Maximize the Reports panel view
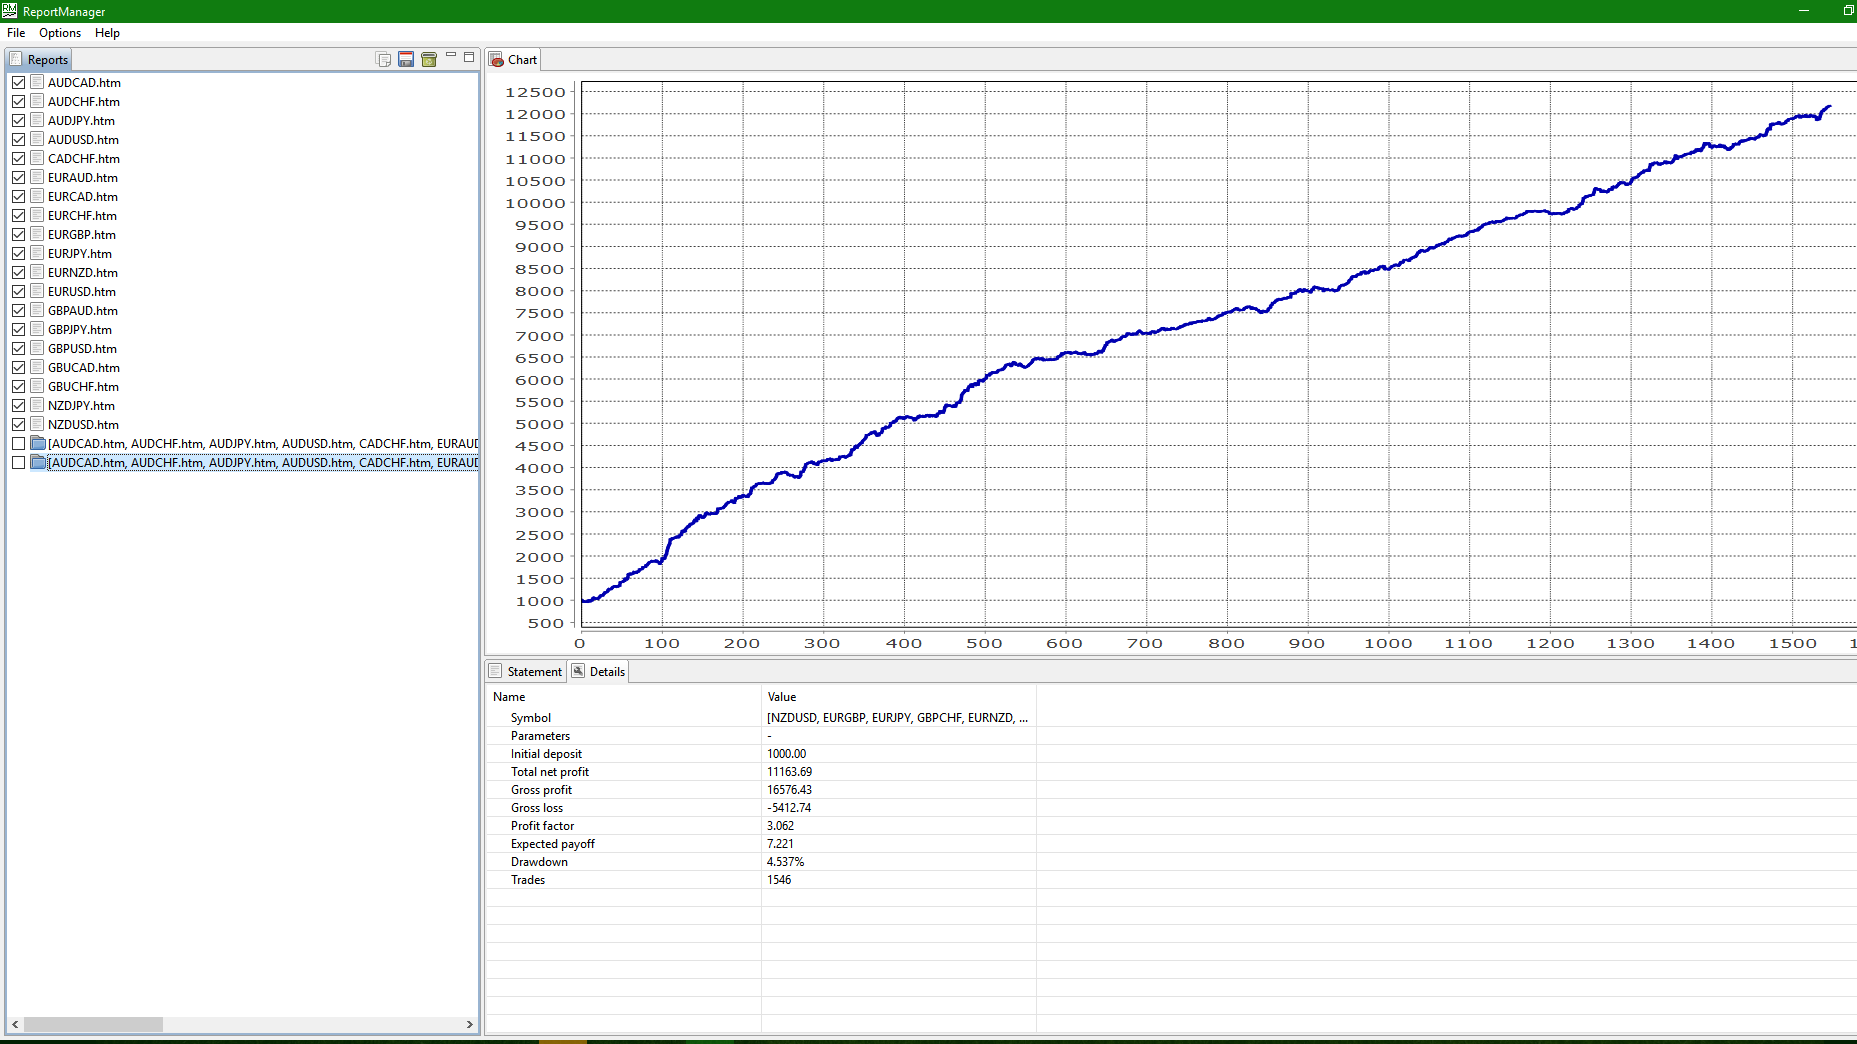Viewport: 1857px width, 1044px height. [x=469, y=57]
